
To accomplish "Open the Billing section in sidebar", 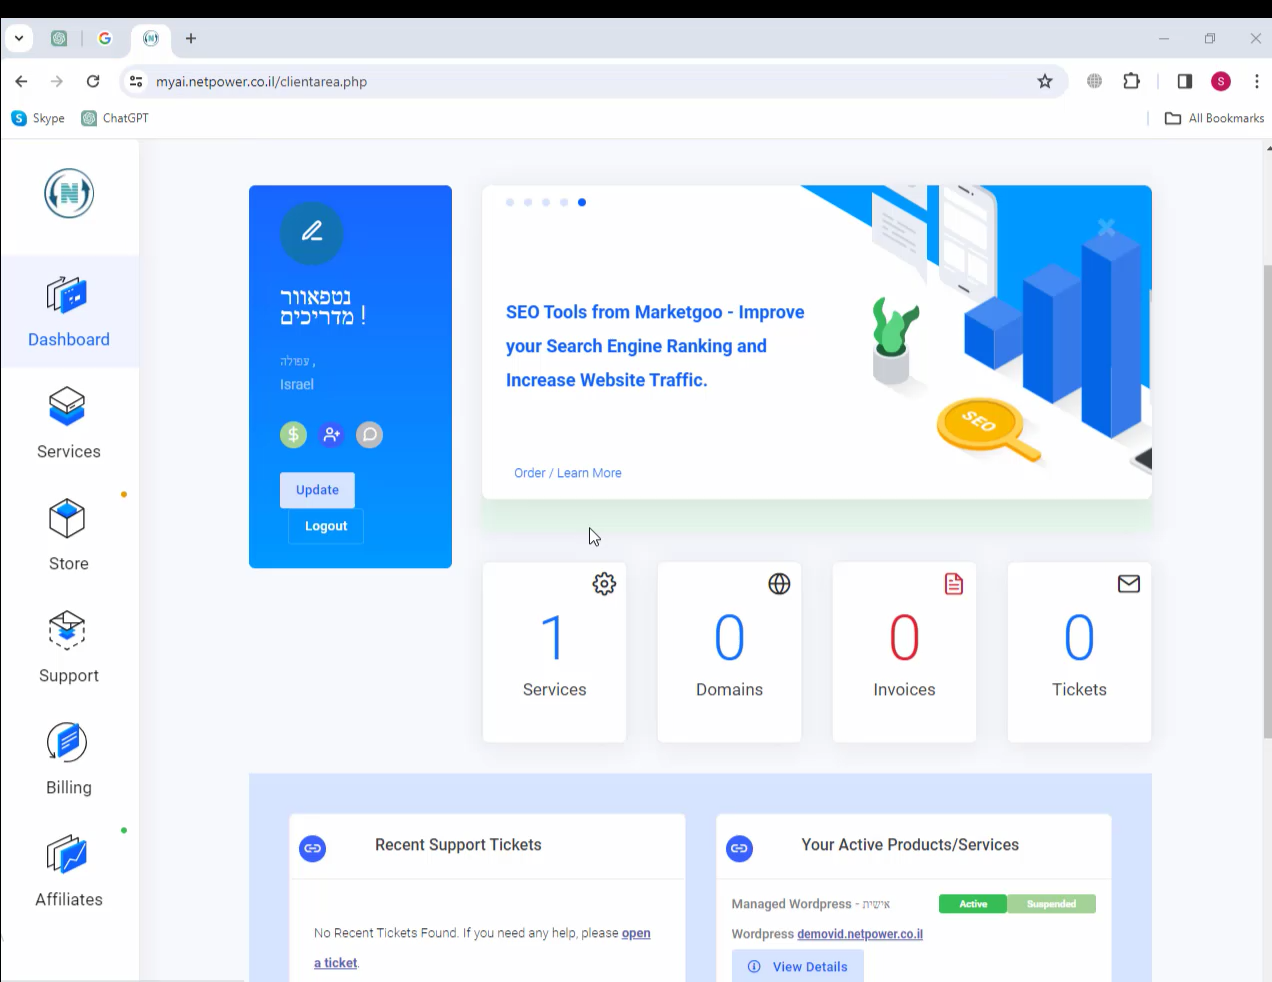I will coord(68,759).
